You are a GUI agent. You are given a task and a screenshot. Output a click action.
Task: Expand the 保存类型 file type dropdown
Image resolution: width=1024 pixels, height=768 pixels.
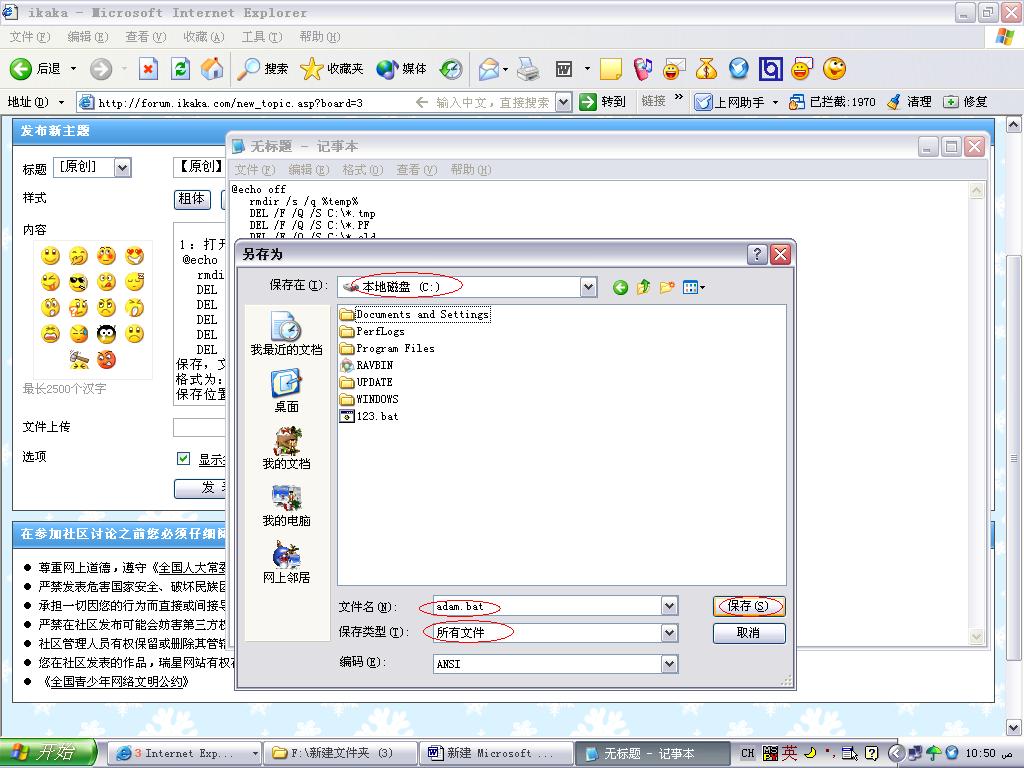[669, 633]
